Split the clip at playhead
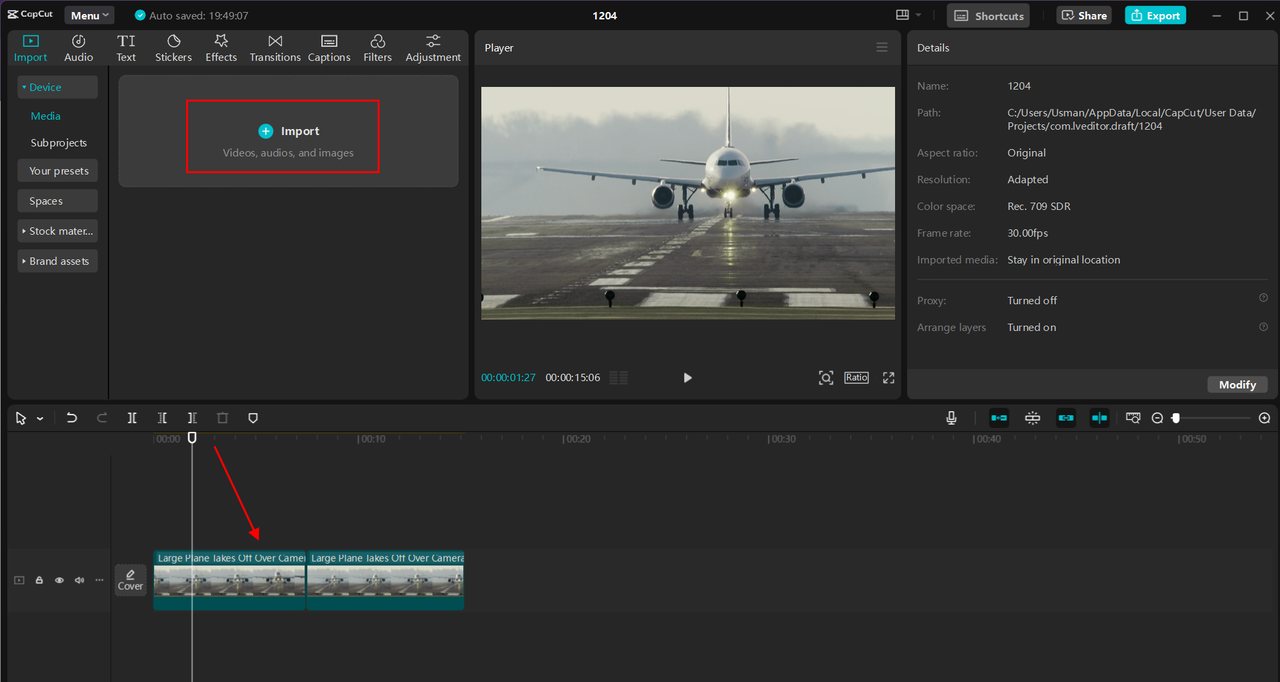1280x682 pixels. click(132, 418)
